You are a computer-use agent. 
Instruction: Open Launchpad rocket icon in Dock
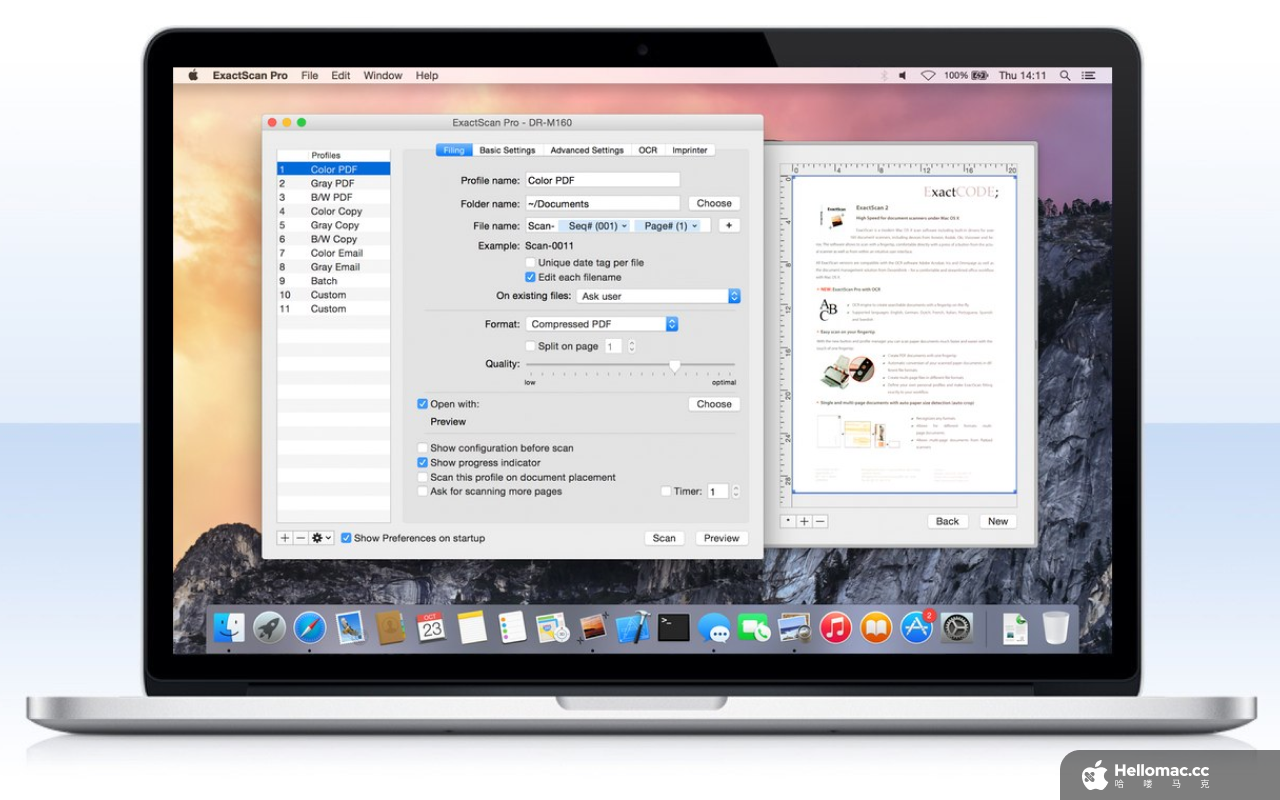click(269, 628)
